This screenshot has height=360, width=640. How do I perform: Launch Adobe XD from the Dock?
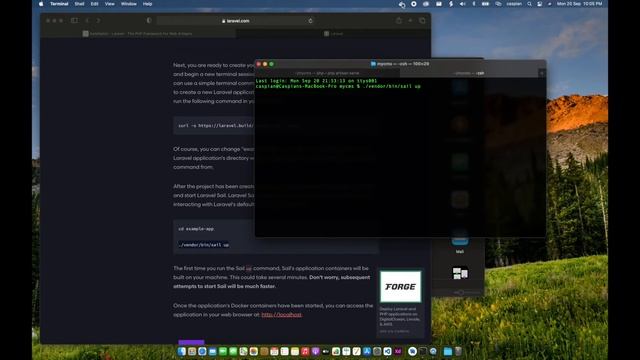(x=398, y=351)
